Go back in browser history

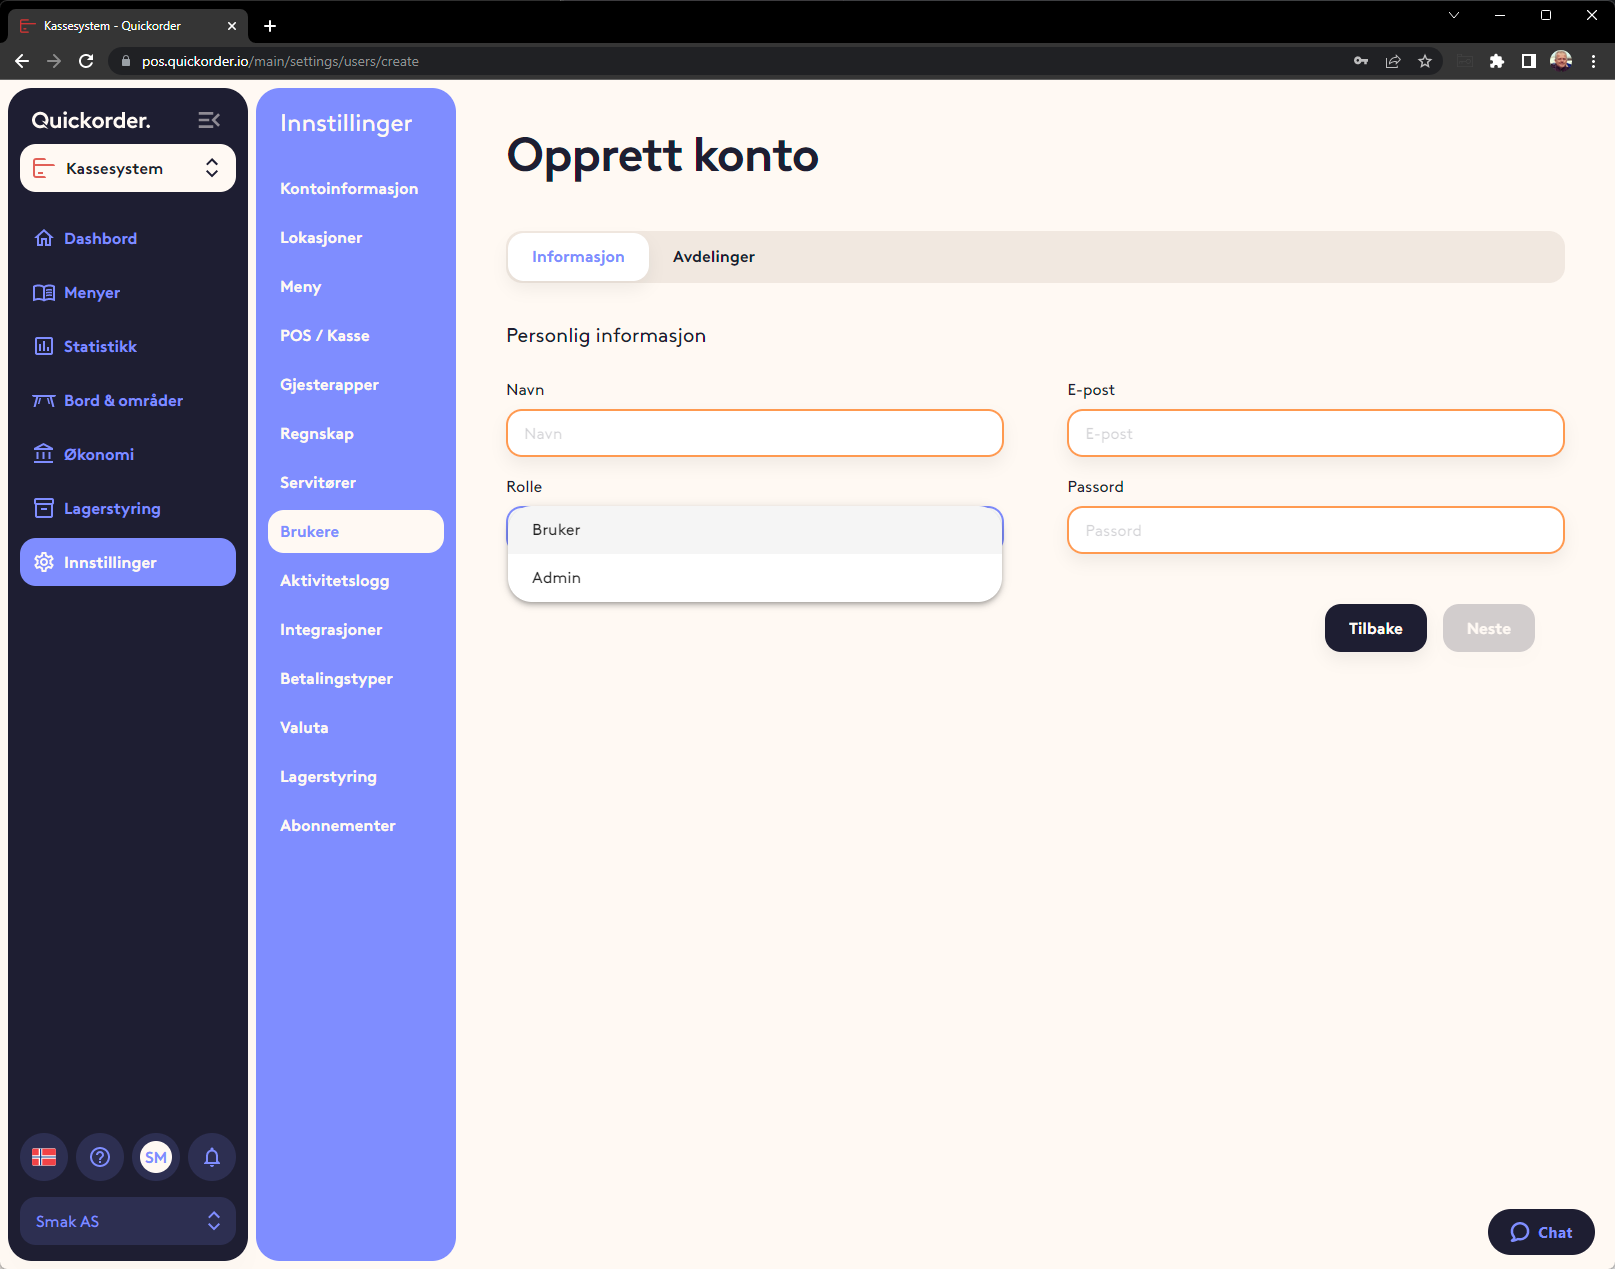click(x=22, y=61)
